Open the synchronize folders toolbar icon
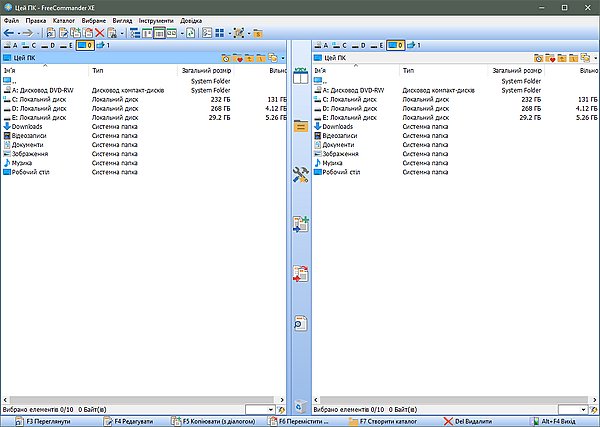The width and height of the screenshot is (600, 427). point(191,33)
